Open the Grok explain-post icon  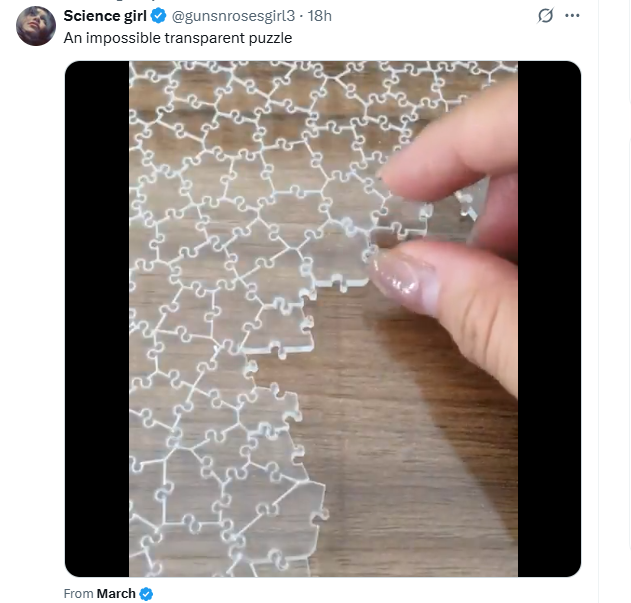point(545,16)
